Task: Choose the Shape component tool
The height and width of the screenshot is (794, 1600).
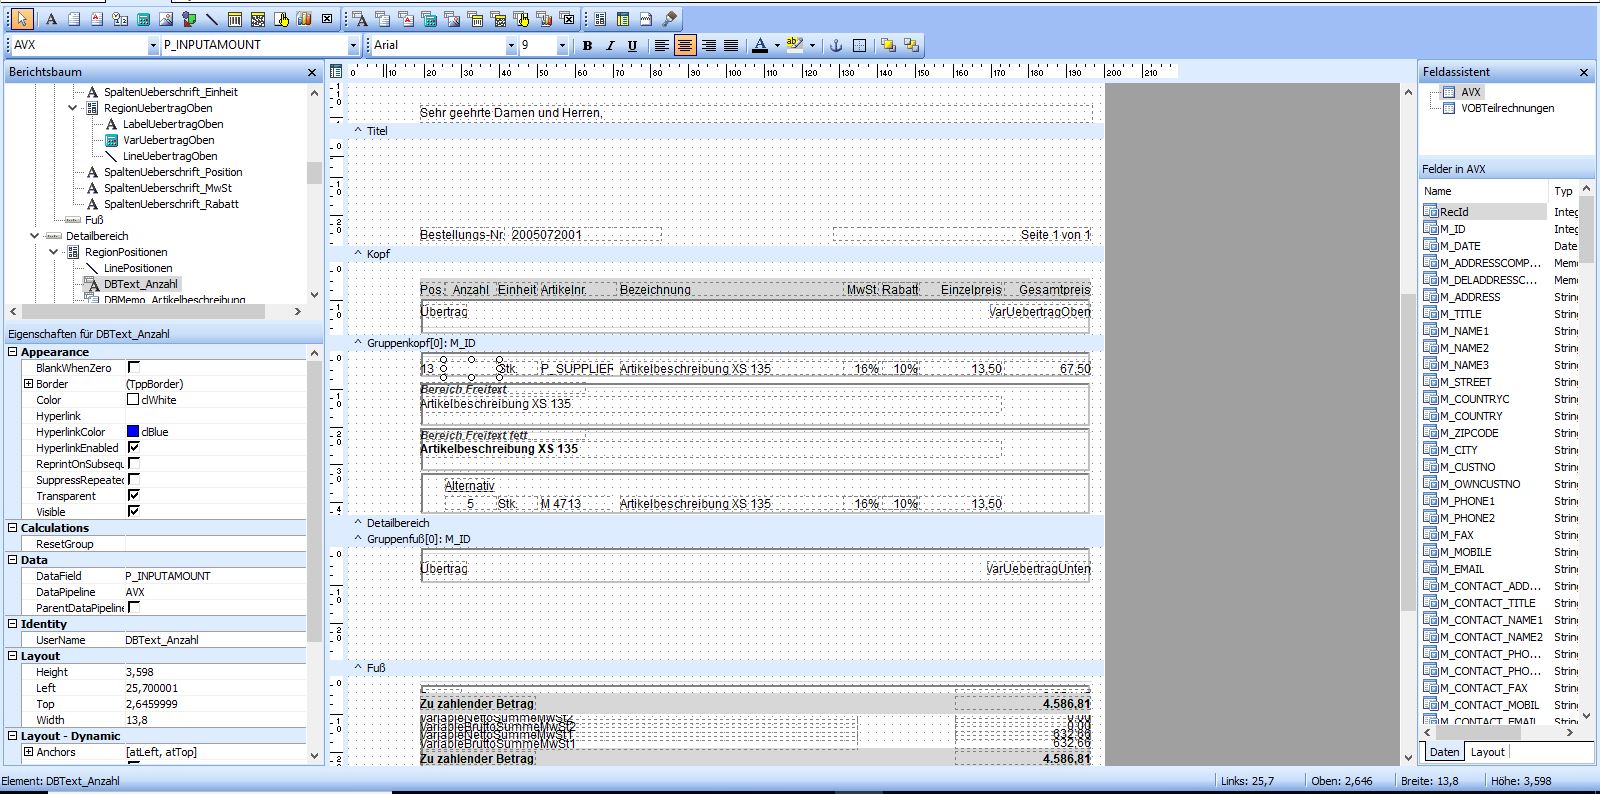Action: tap(189, 19)
